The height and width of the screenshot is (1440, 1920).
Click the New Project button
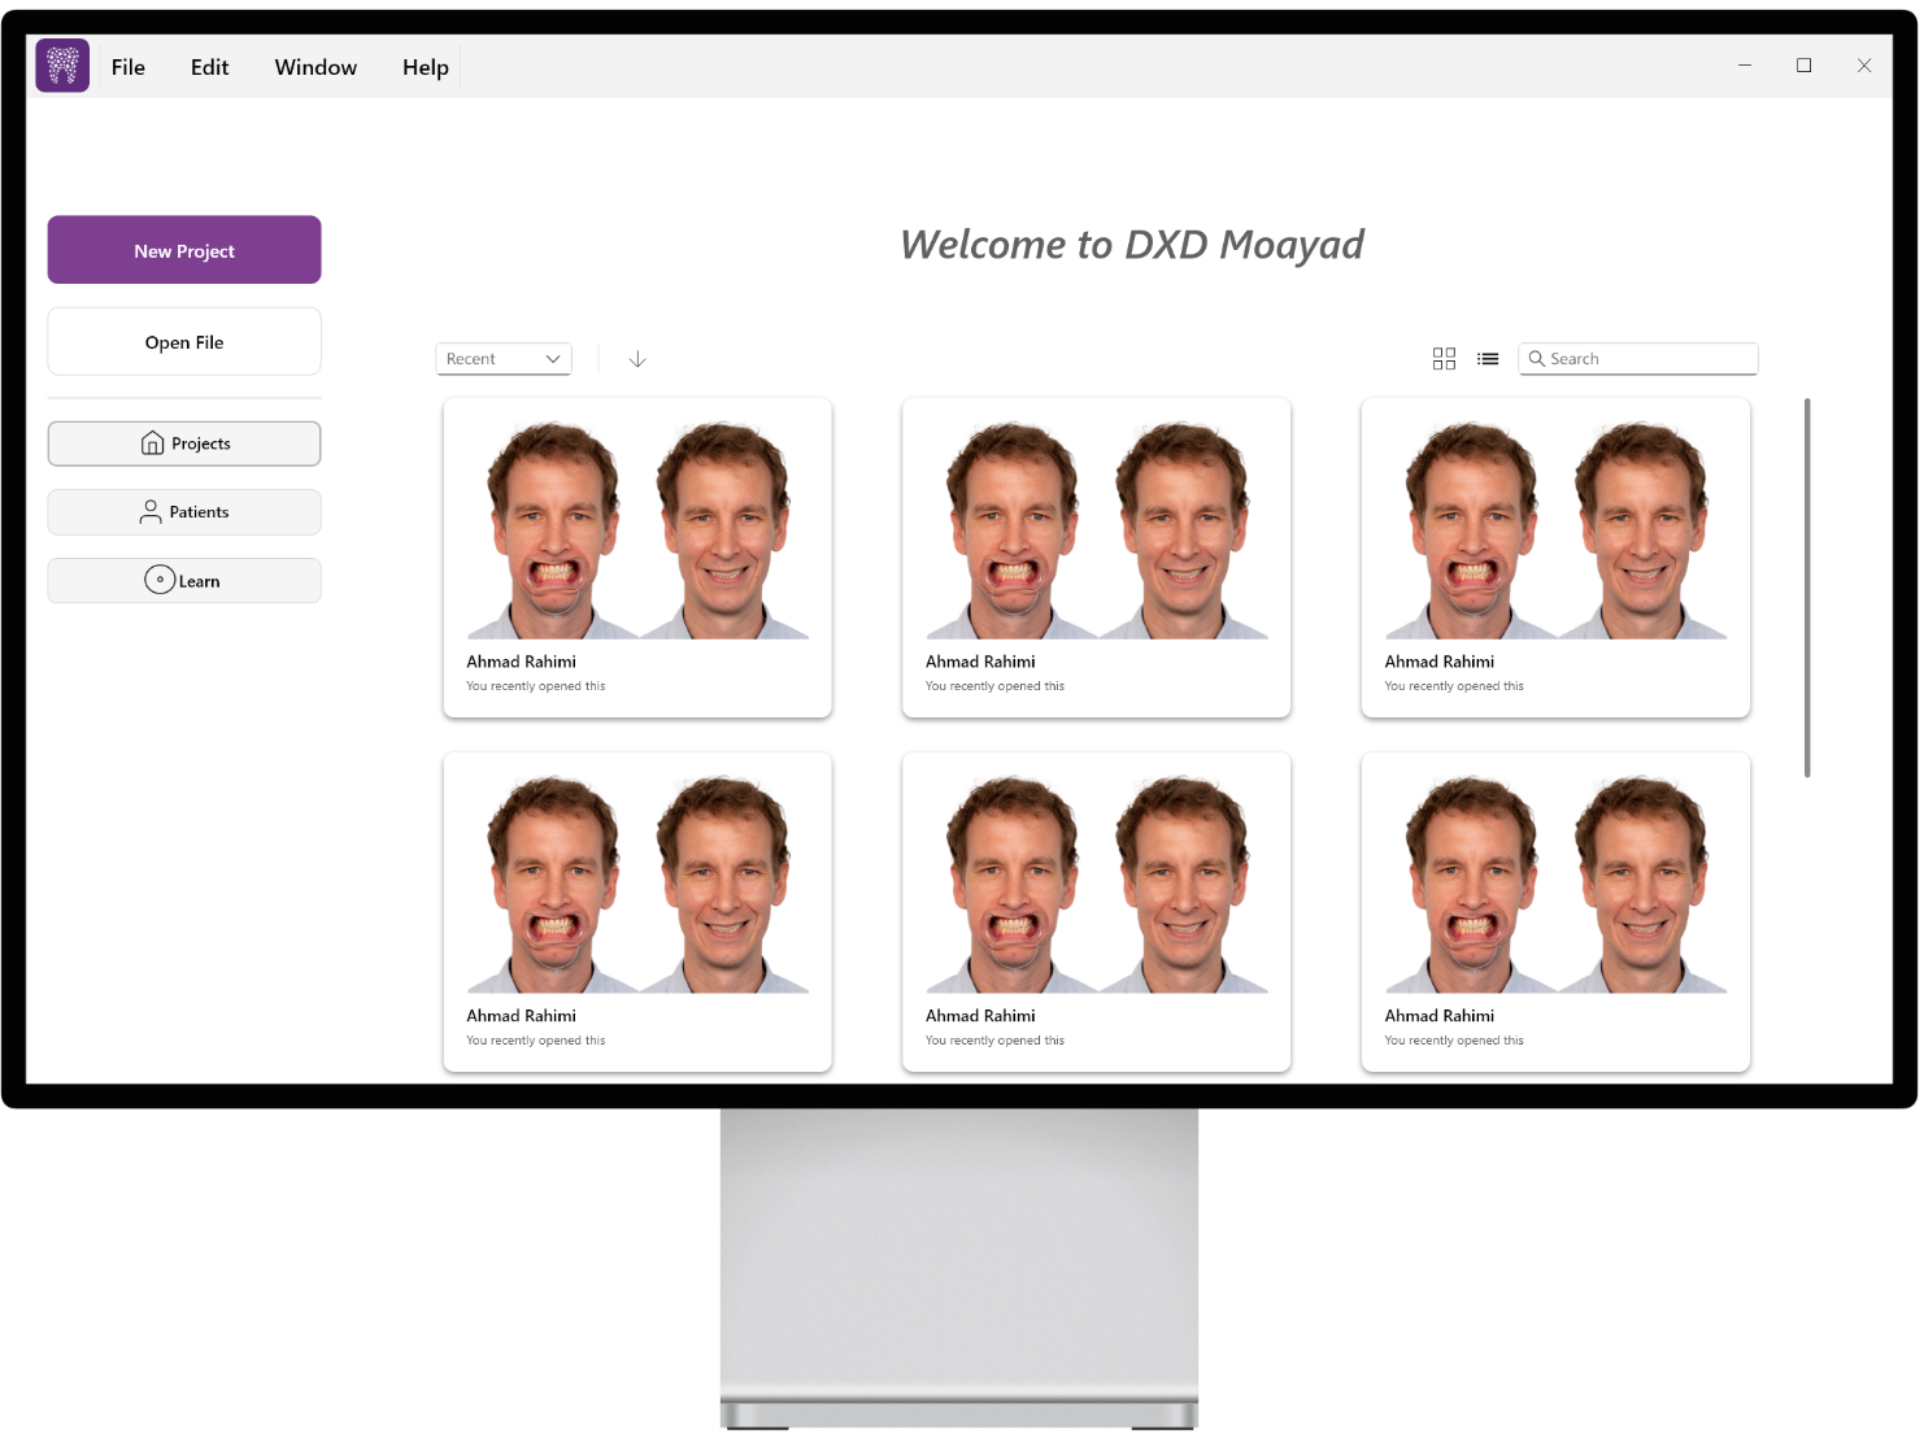(184, 250)
